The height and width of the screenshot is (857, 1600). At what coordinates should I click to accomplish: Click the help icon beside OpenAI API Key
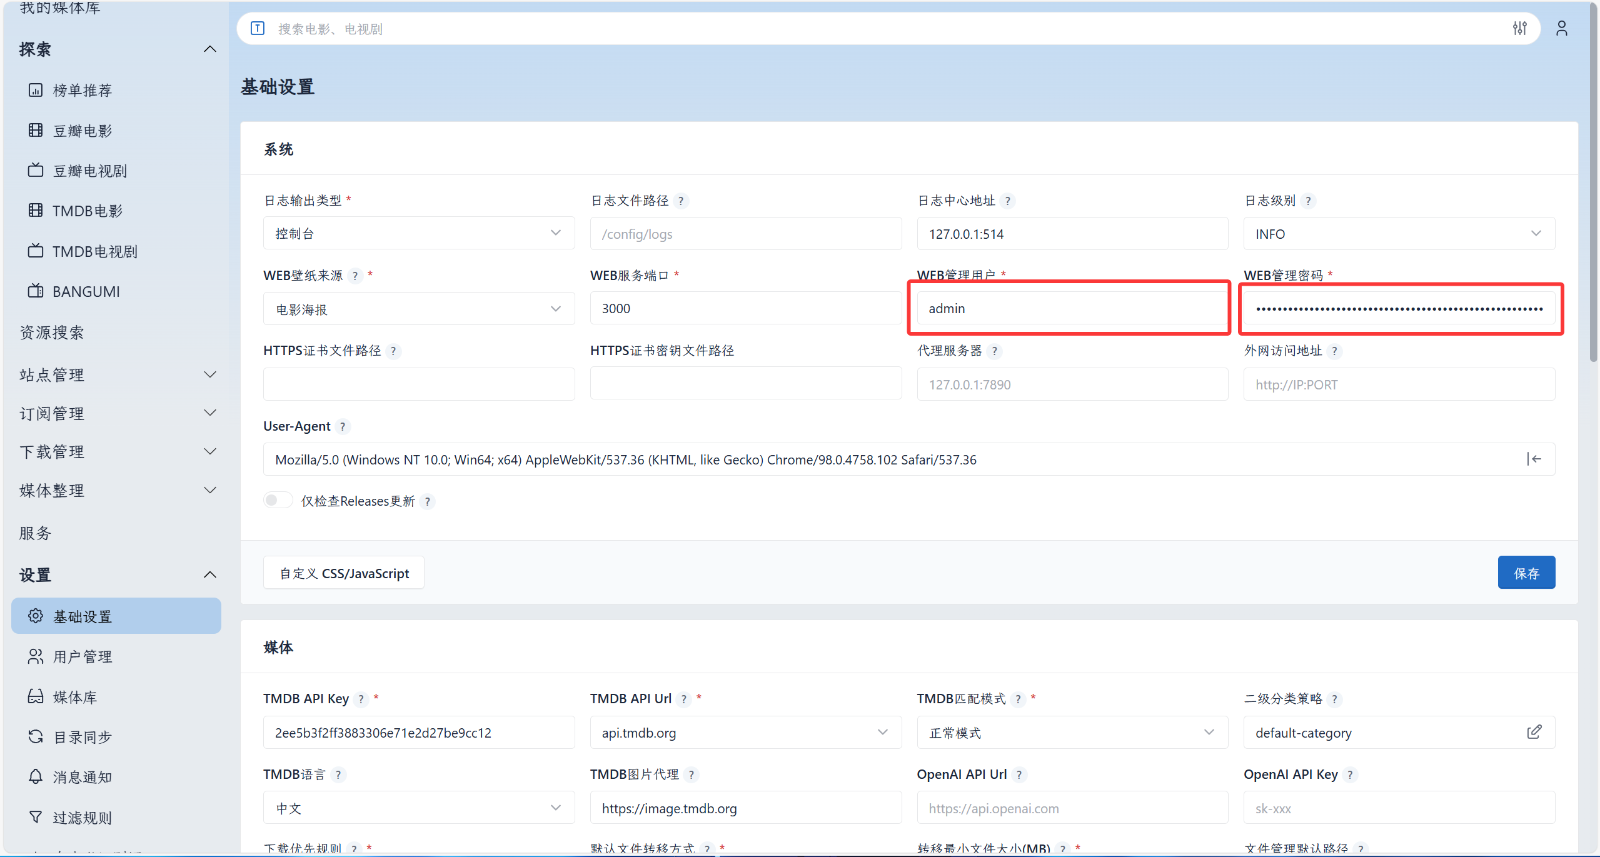[1350, 775]
